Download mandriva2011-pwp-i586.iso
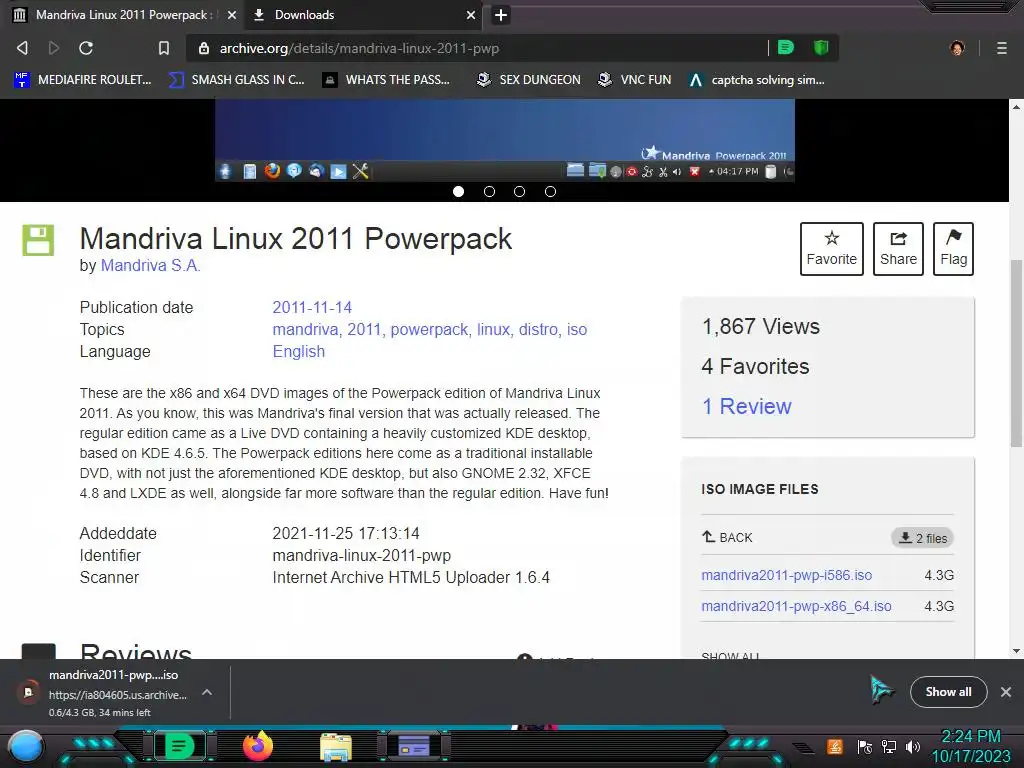Screen dimensions: 1024x768 tap(786, 575)
